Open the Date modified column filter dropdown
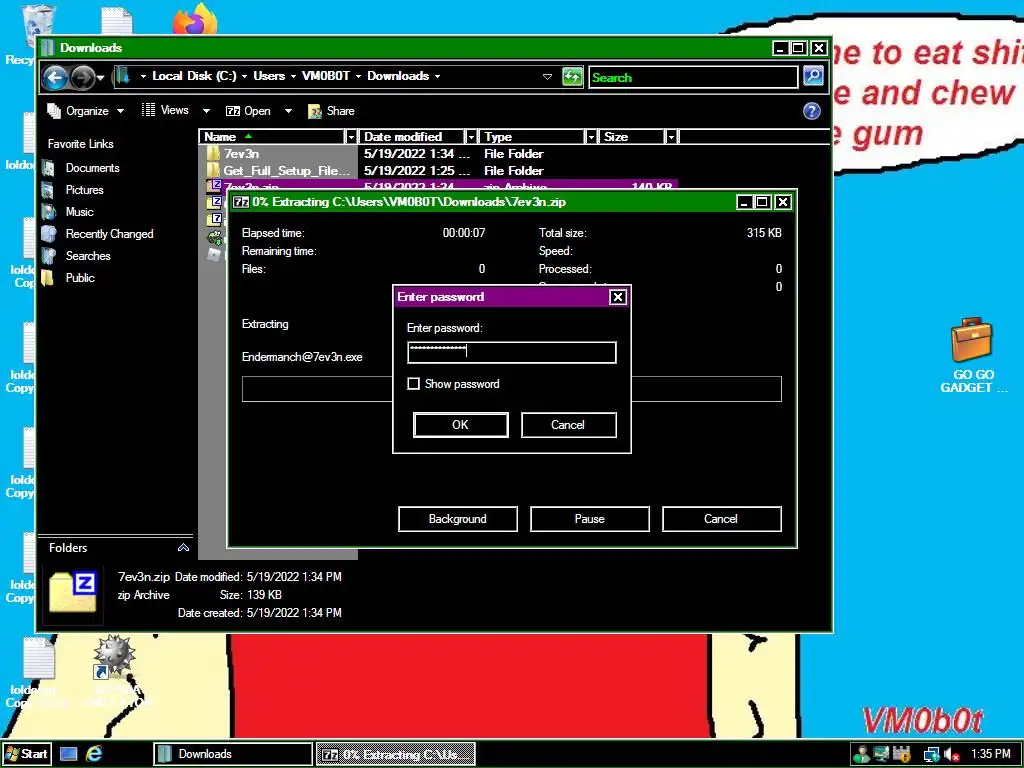 470,136
